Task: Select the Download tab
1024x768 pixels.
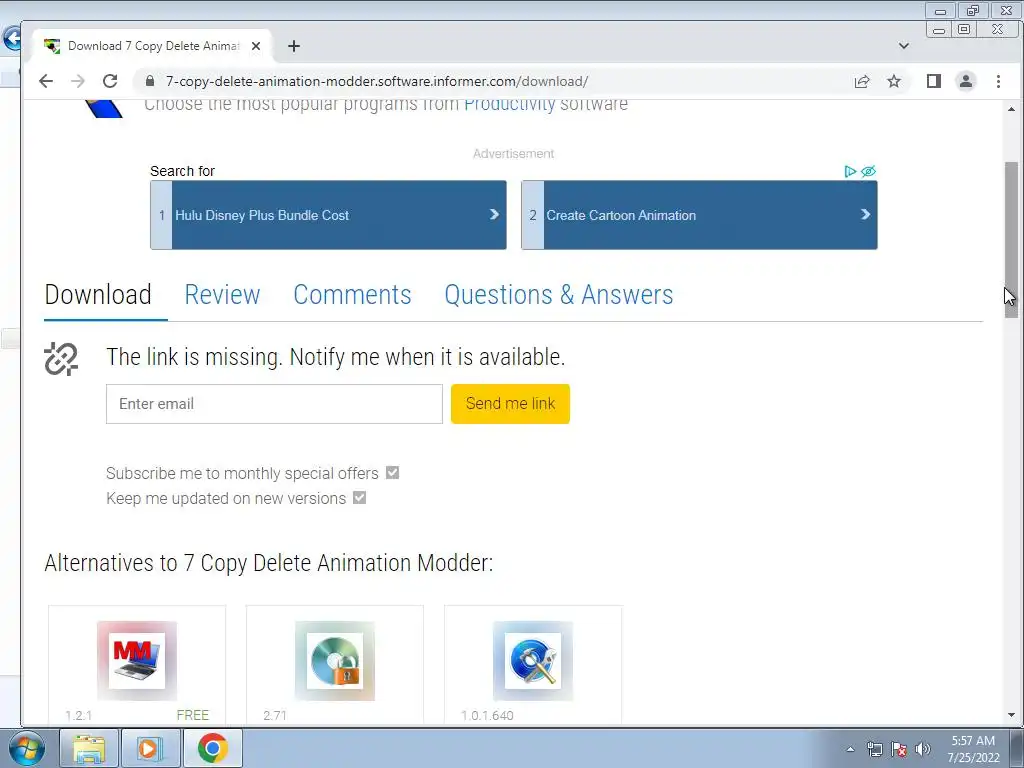Action: [x=98, y=295]
